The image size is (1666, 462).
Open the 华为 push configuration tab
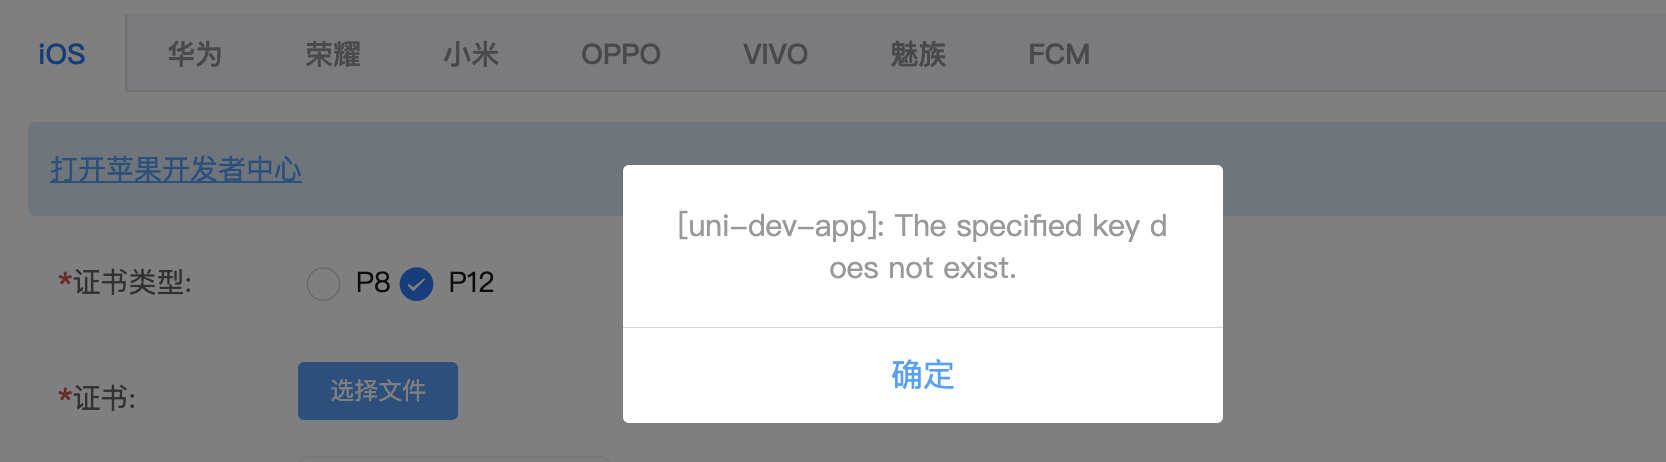pyautogui.click(x=195, y=54)
